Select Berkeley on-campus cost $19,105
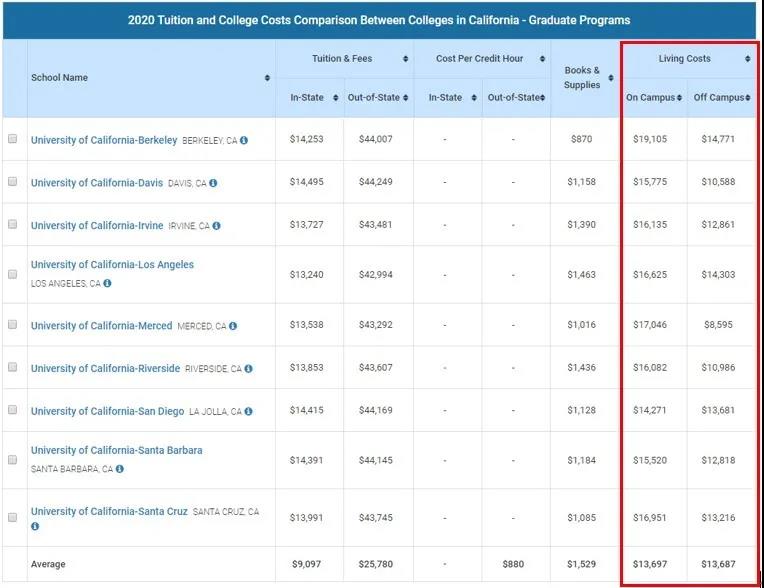 pos(650,139)
